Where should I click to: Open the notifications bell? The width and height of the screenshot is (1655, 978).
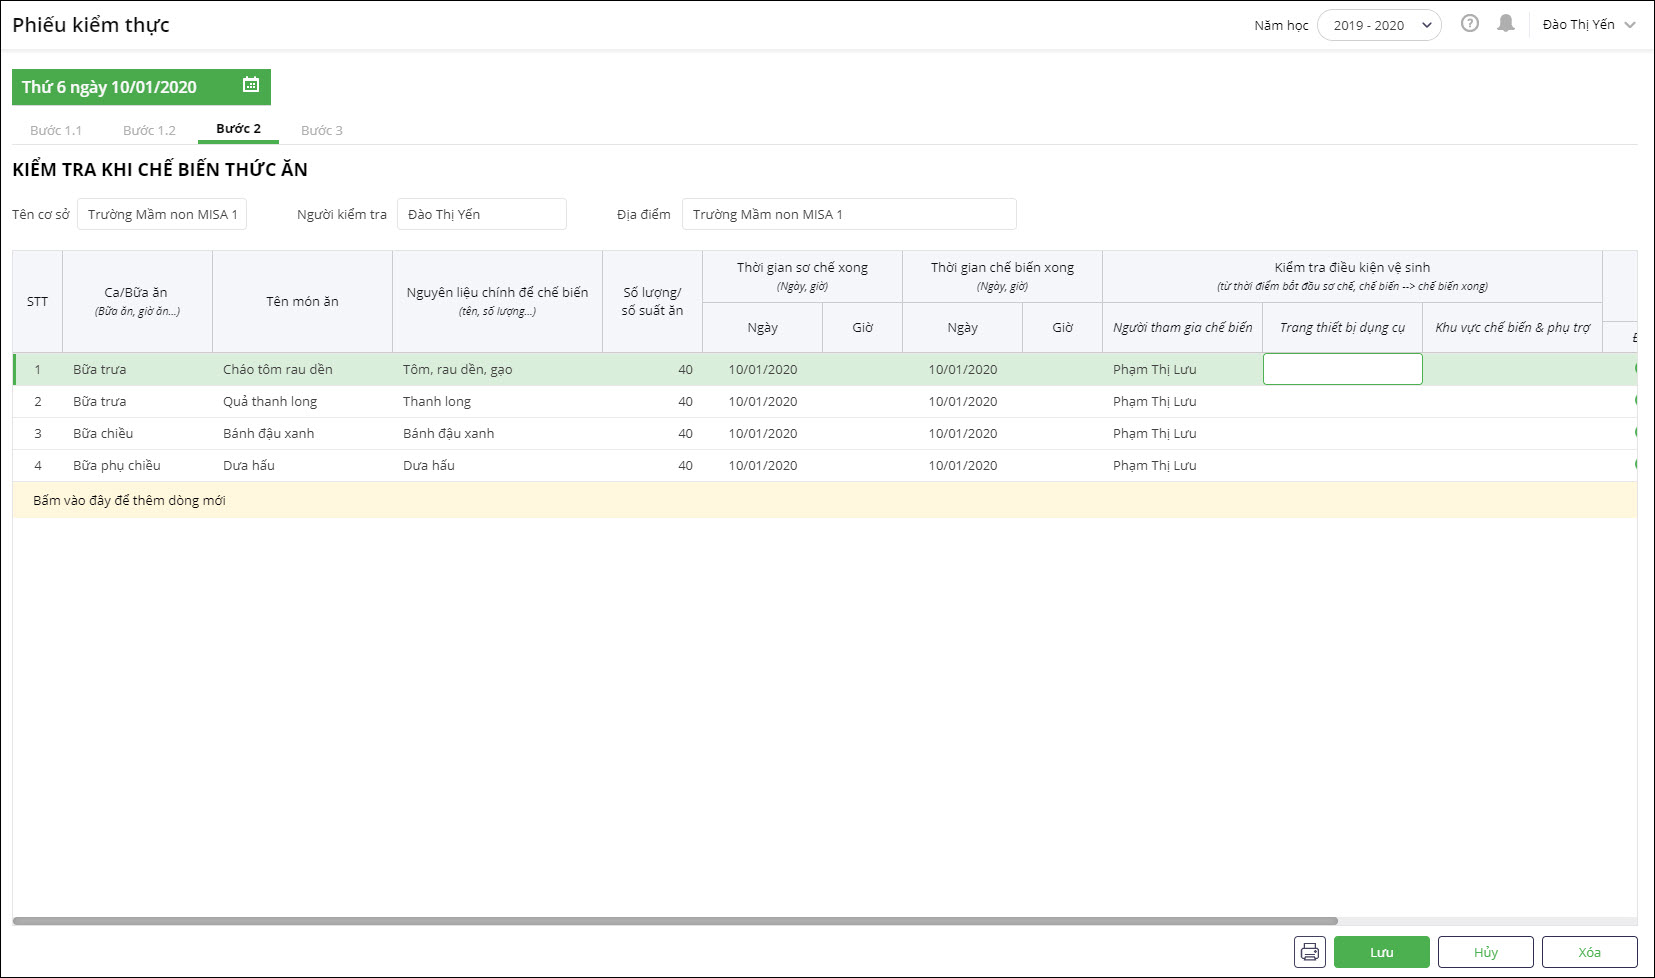pyautogui.click(x=1505, y=24)
